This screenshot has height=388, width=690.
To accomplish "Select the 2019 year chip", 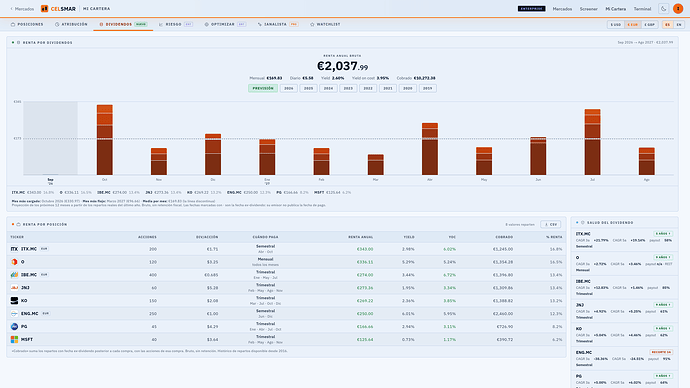I will [x=428, y=88].
